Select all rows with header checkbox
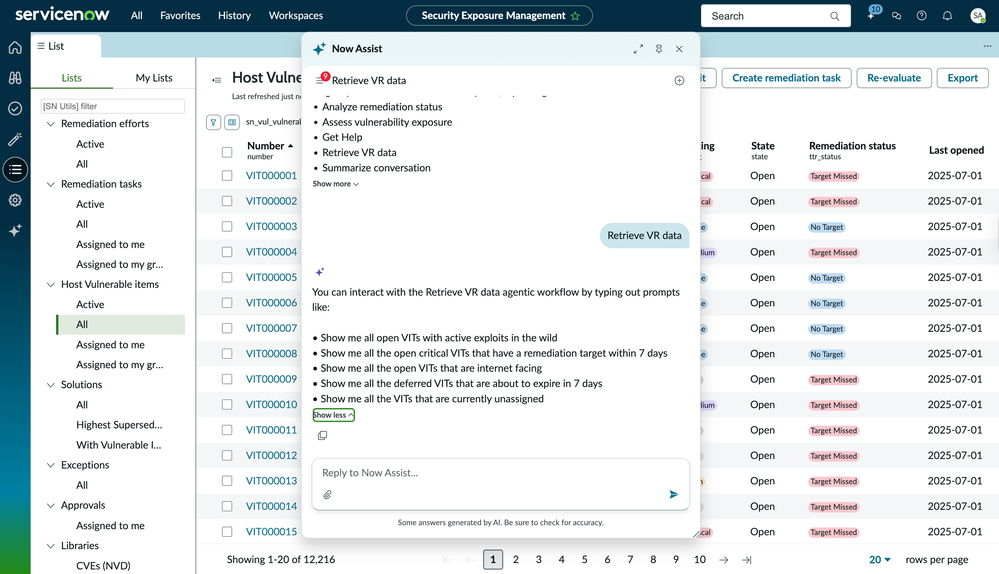Screen dimensions: 999x574 click(227, 152)
